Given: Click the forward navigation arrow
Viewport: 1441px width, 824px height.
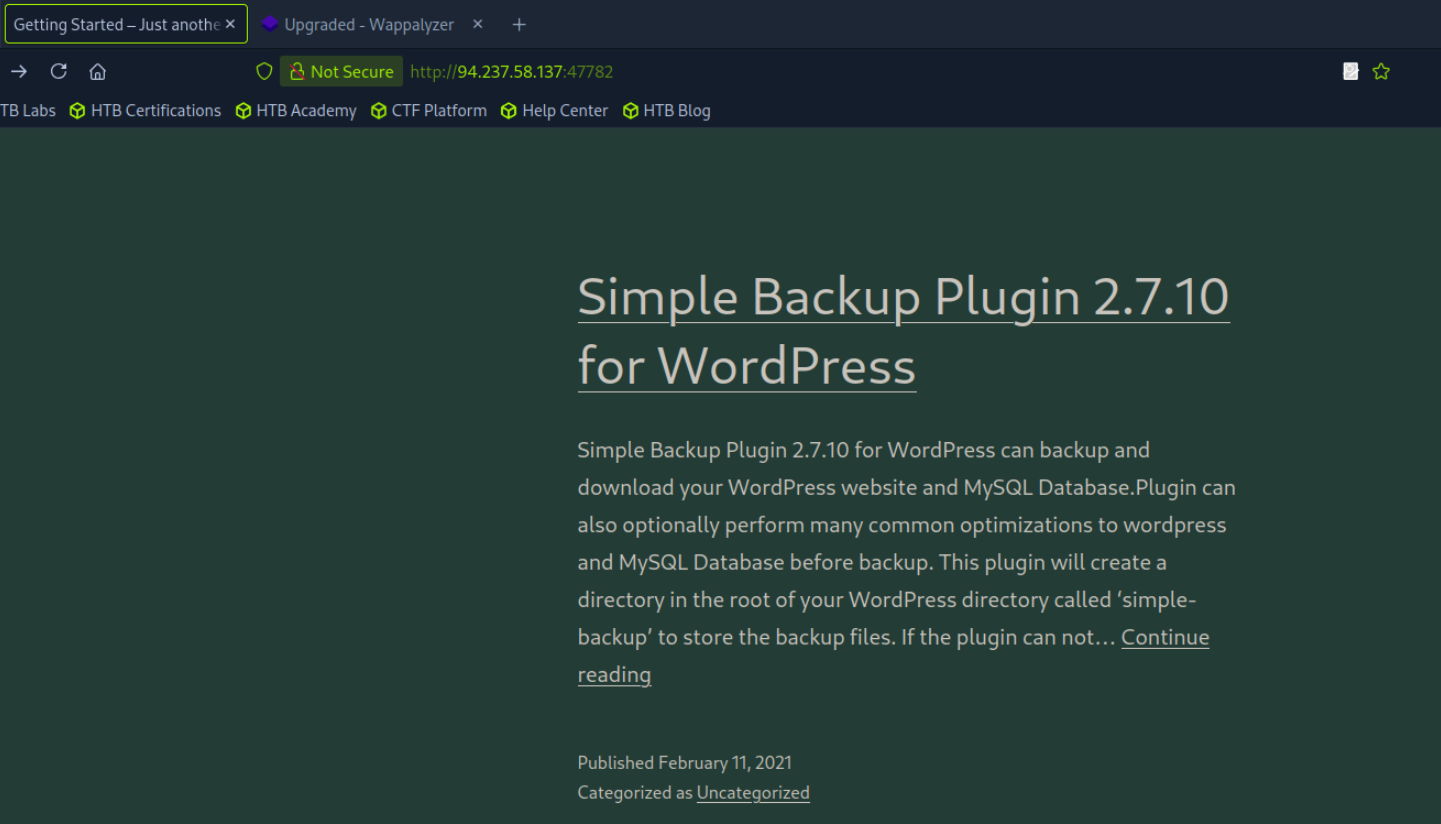Looking at the screenshot, I should click(19, 71).
